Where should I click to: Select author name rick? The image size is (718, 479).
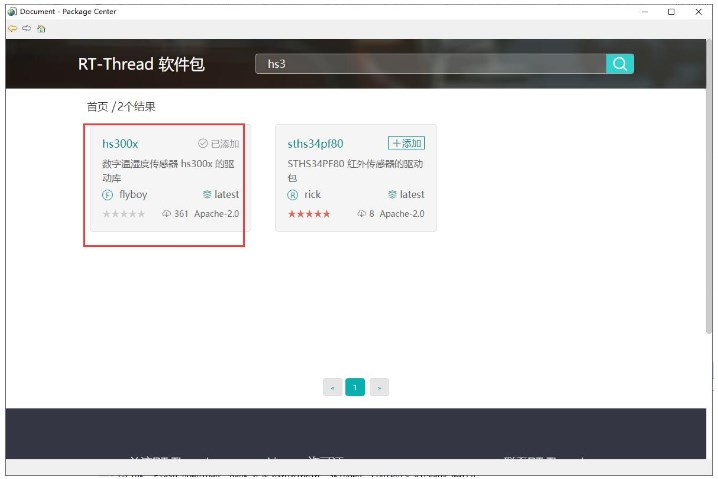click(312, 195)
